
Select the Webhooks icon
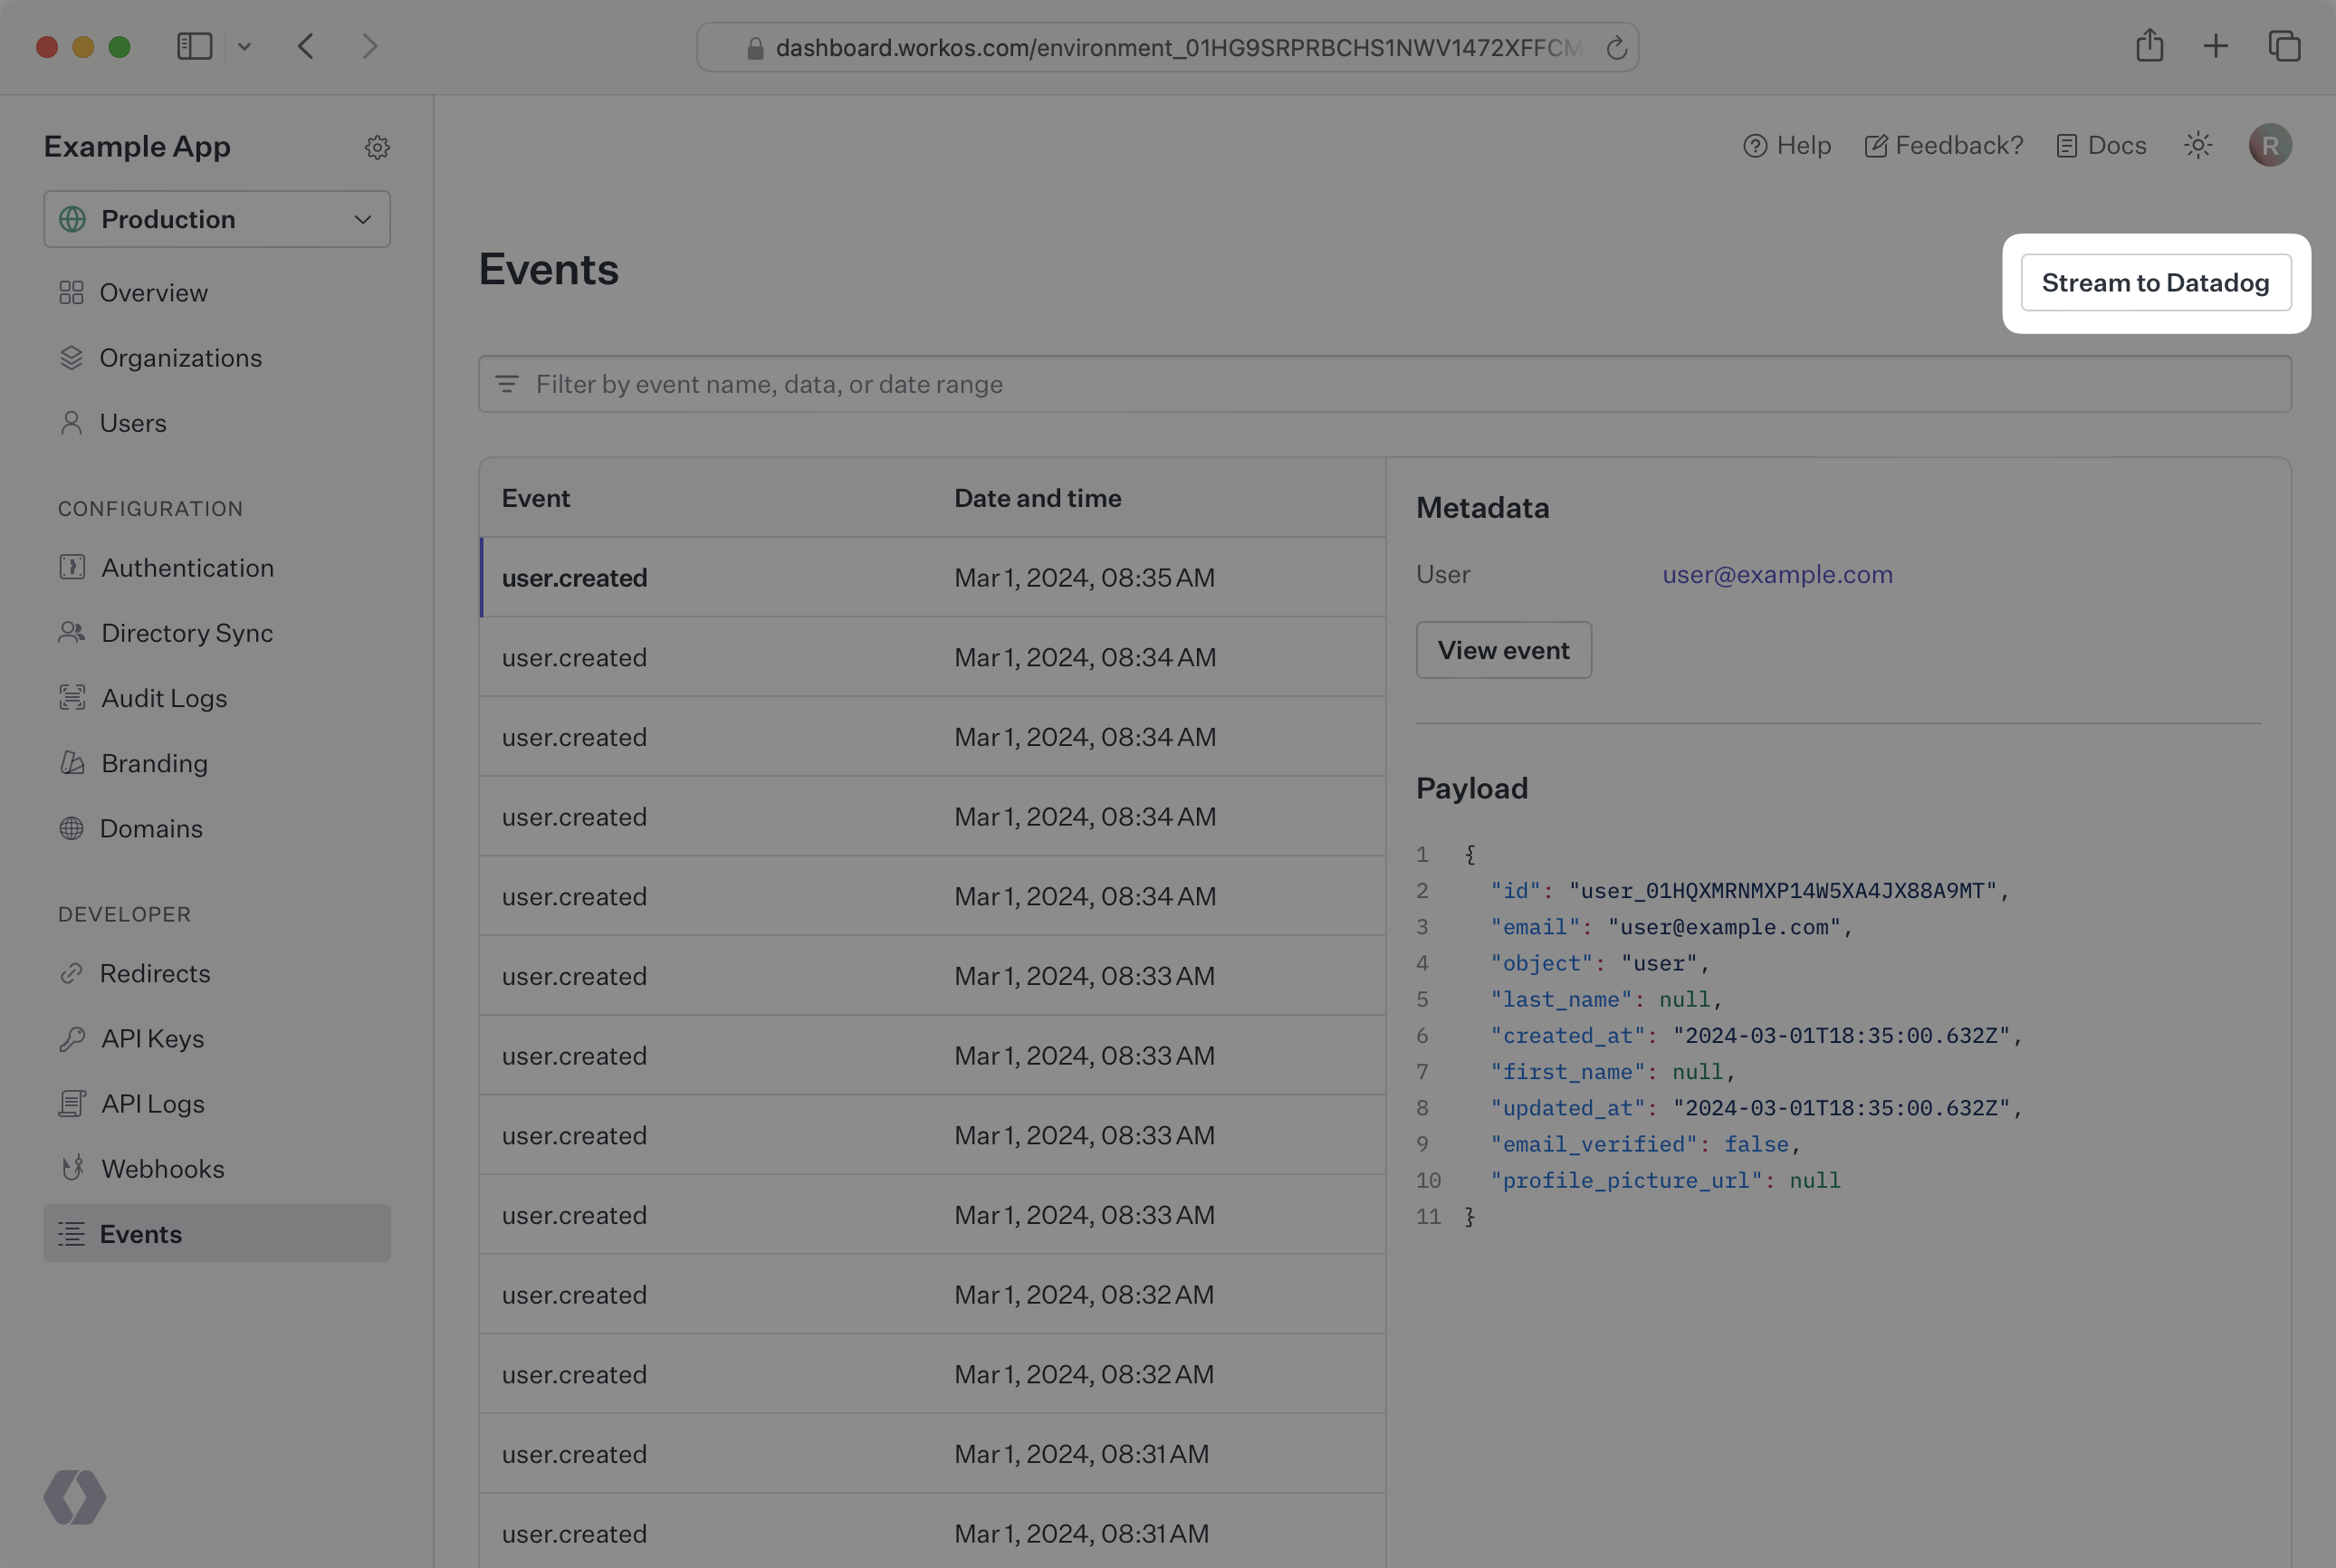72,1167
